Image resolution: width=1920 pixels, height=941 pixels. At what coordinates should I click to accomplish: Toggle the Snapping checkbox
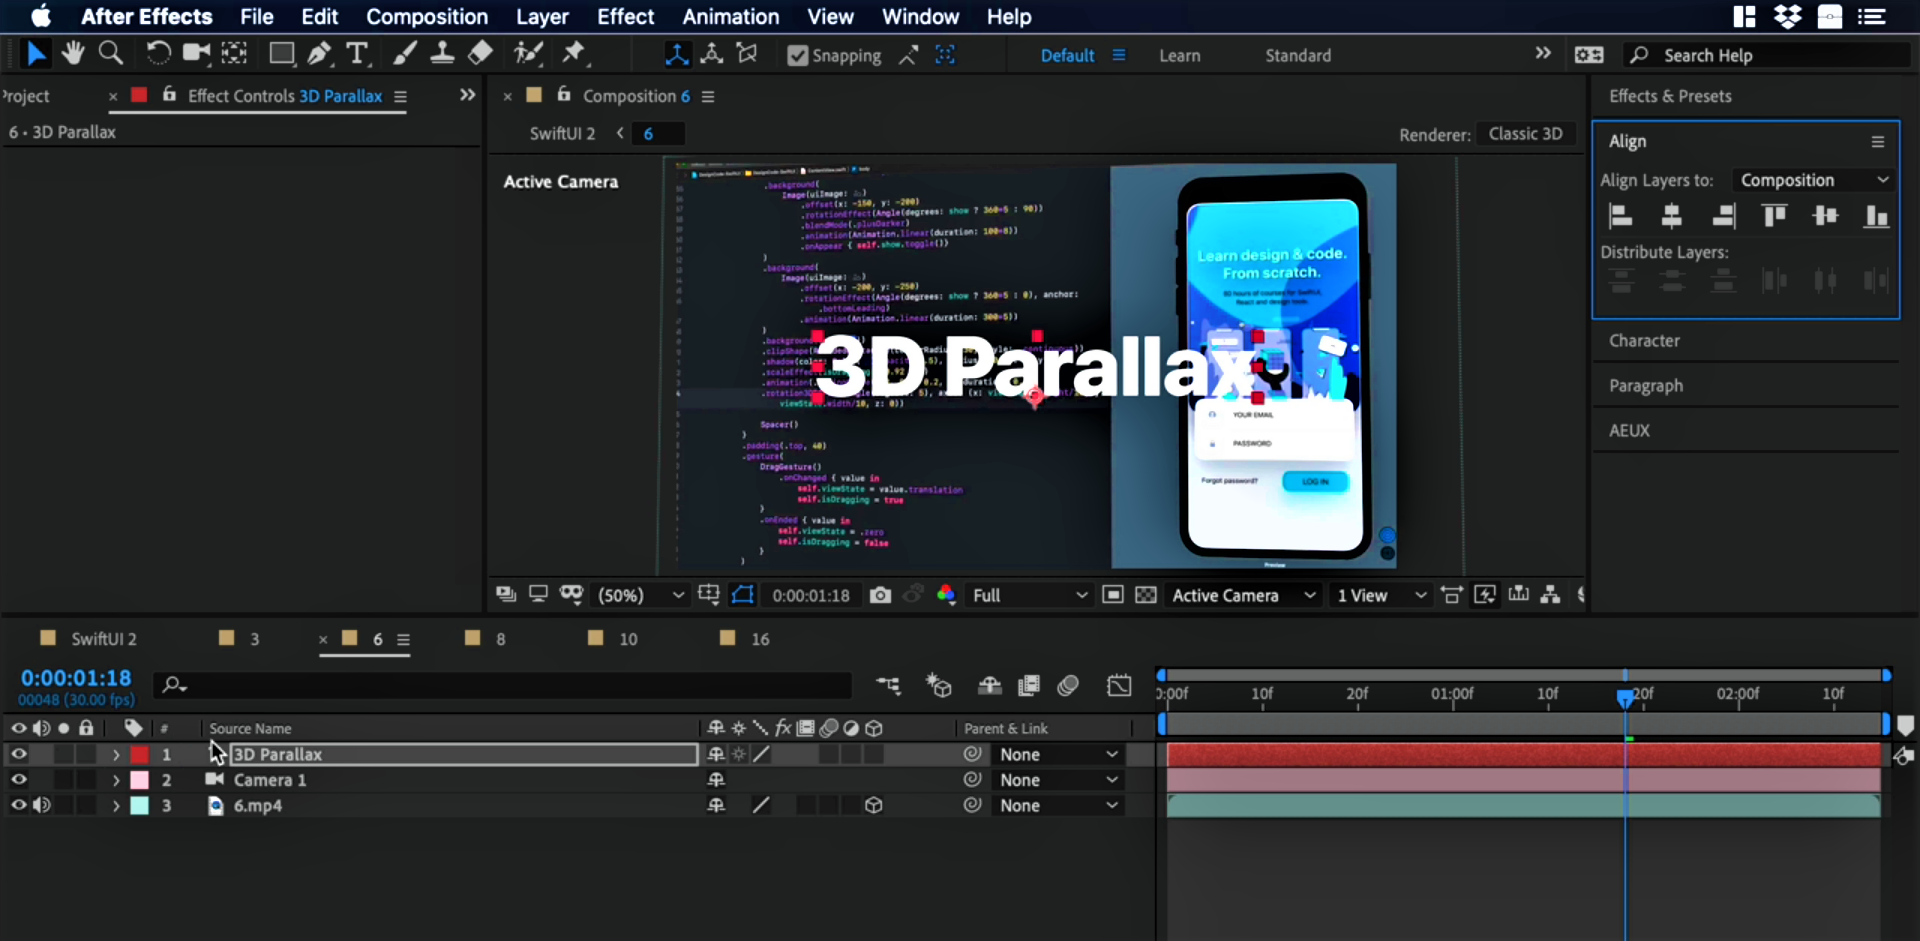[797, 56]
